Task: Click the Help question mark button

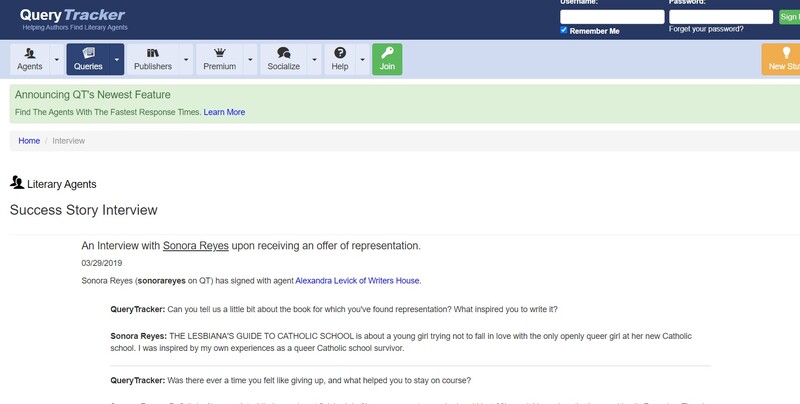Action: coord(340,59)
